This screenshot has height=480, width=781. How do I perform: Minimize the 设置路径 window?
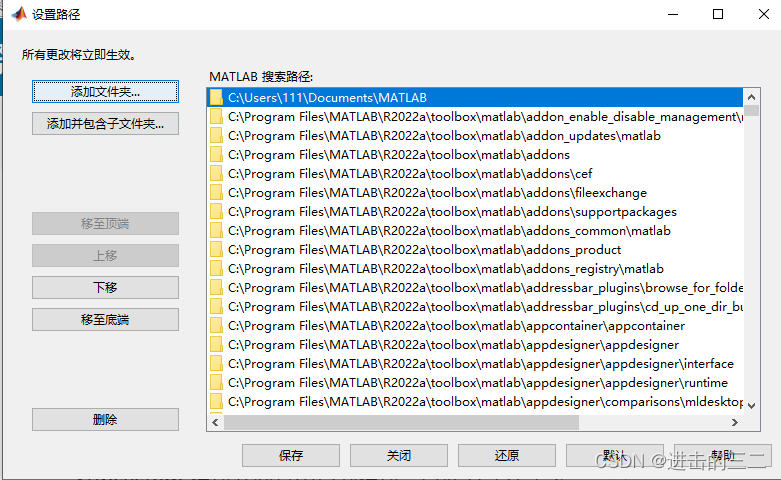(673, 14)
